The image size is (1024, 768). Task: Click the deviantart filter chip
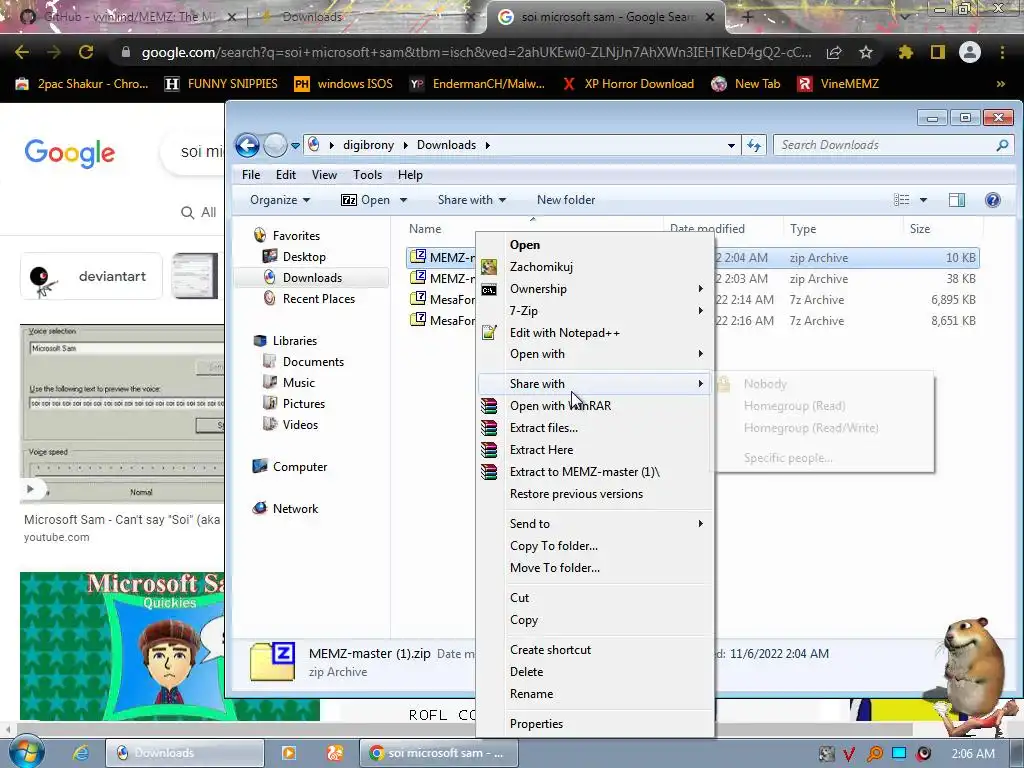click(91, 276)
